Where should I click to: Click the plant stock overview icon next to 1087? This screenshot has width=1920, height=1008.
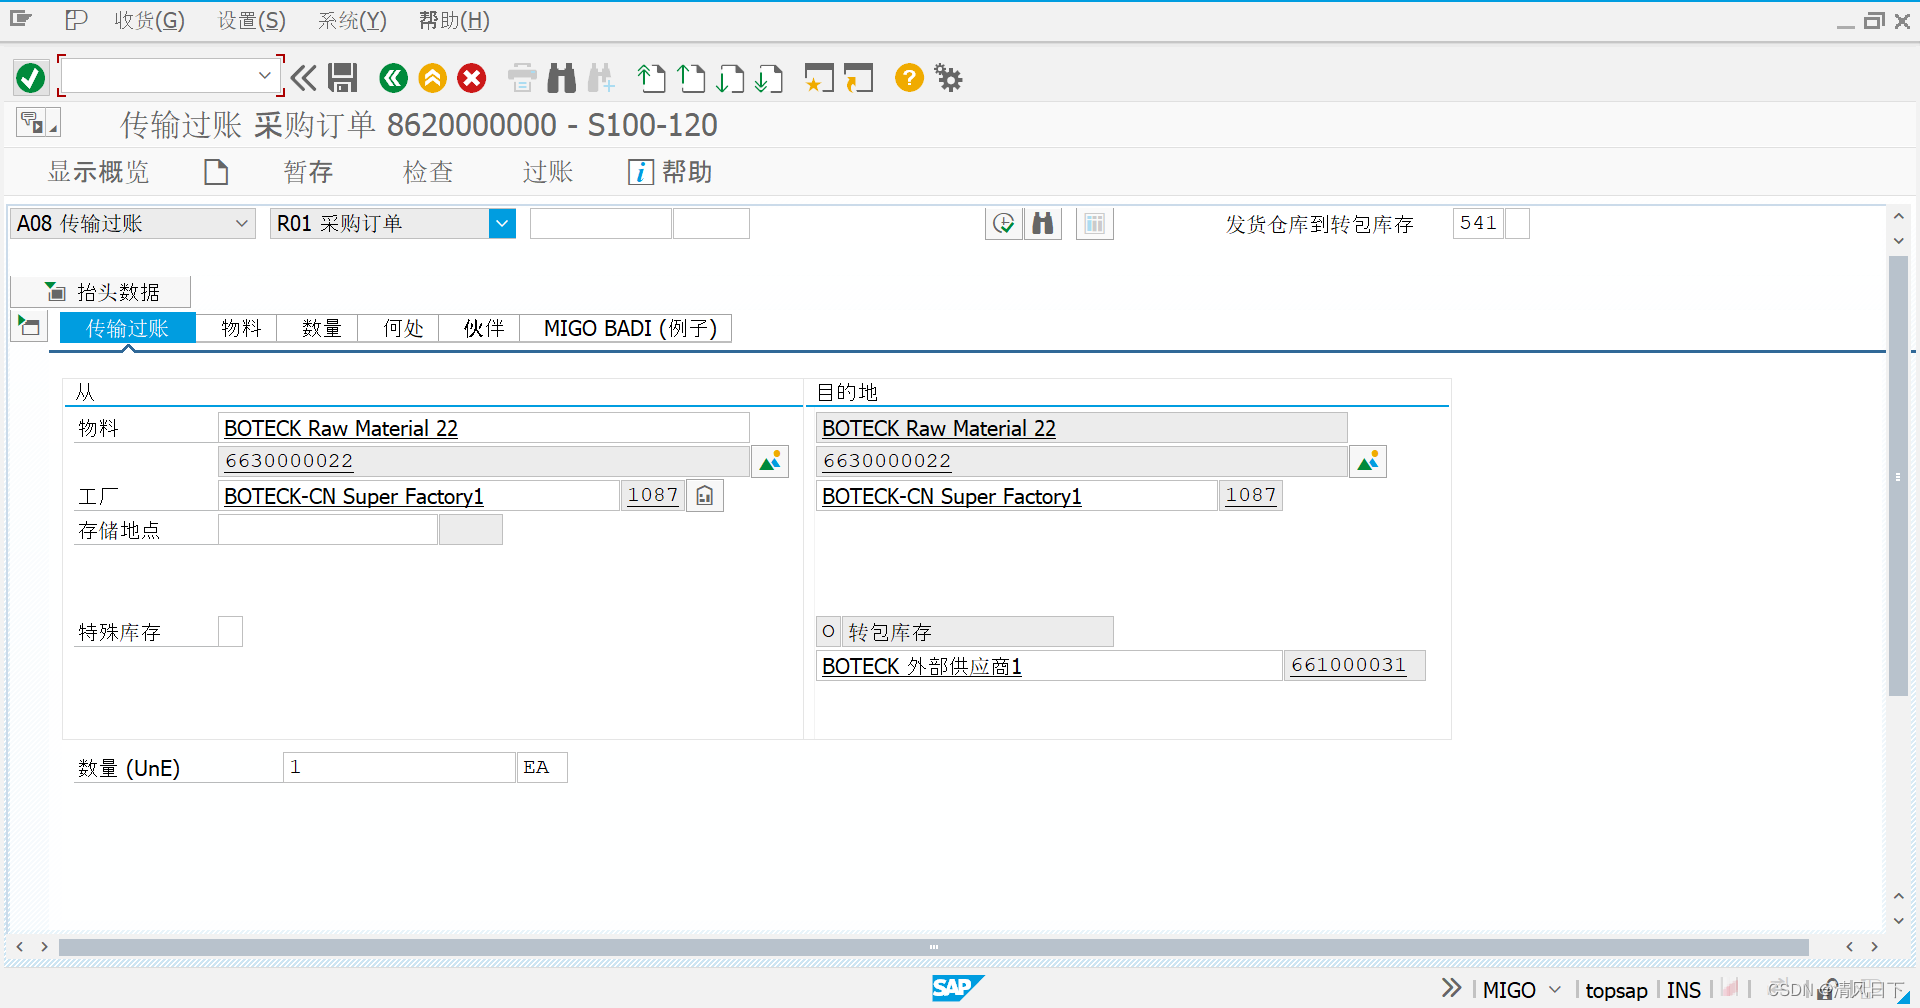tap(705, 495)
